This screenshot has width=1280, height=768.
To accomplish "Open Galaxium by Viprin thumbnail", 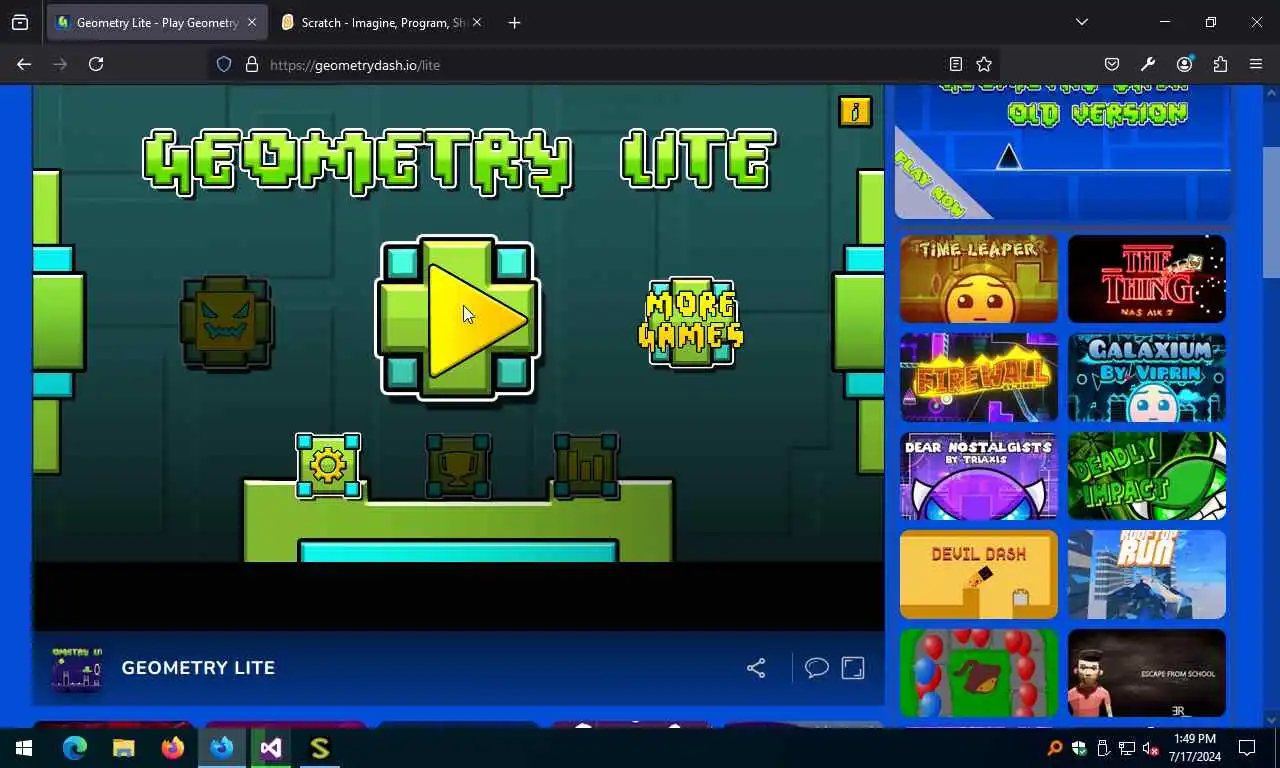I will 1147,377.
